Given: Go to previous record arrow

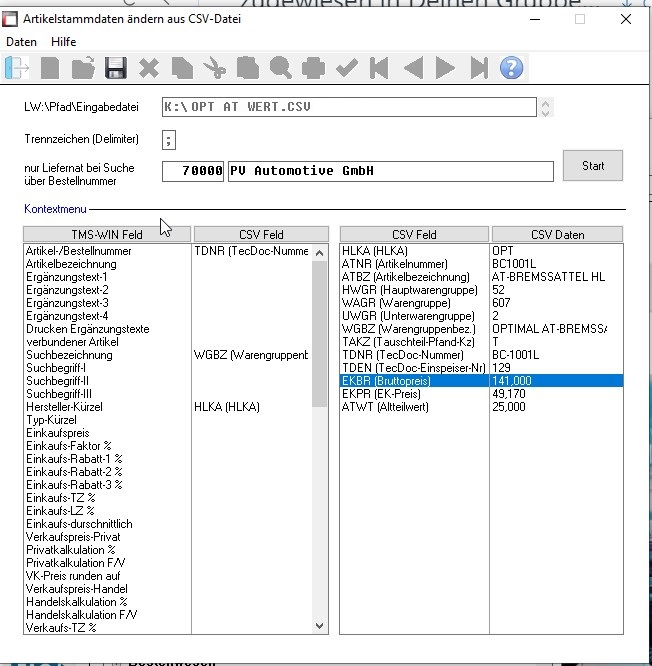Looking at the screenshot, I should click(x=413, y=68).
